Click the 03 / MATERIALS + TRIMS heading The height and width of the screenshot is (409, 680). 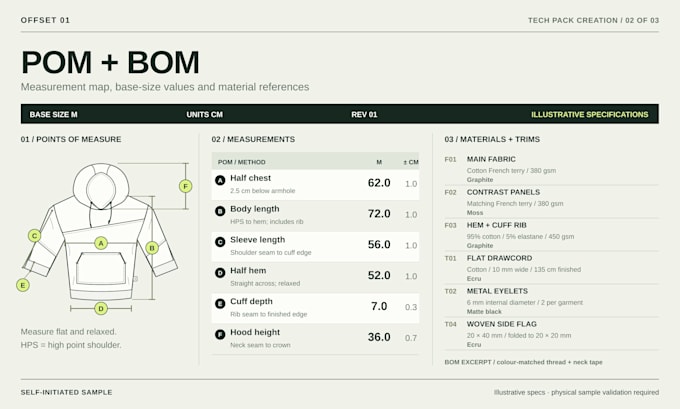point(492,139)
